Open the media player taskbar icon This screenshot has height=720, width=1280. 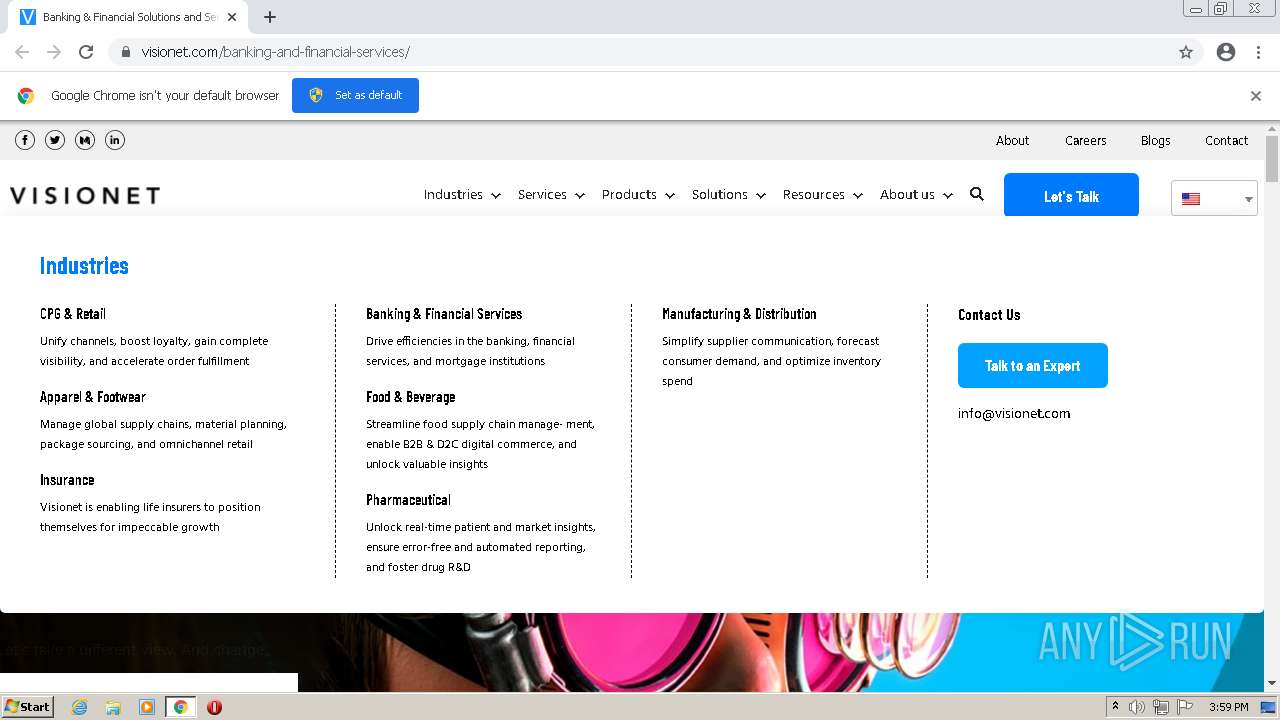click(147, 707)
